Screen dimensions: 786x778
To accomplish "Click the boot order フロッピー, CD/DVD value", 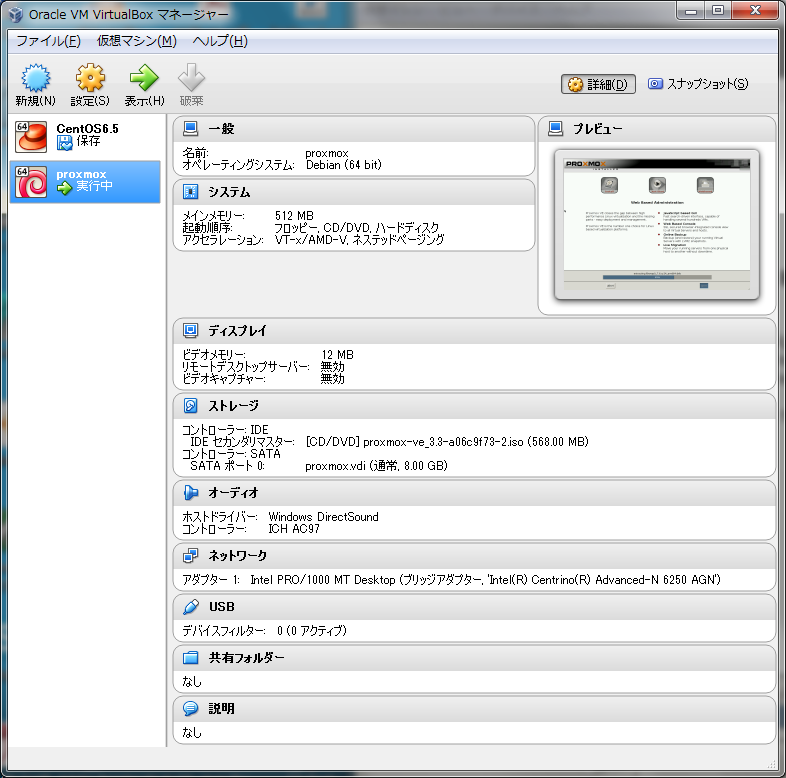I will (356, 228).
